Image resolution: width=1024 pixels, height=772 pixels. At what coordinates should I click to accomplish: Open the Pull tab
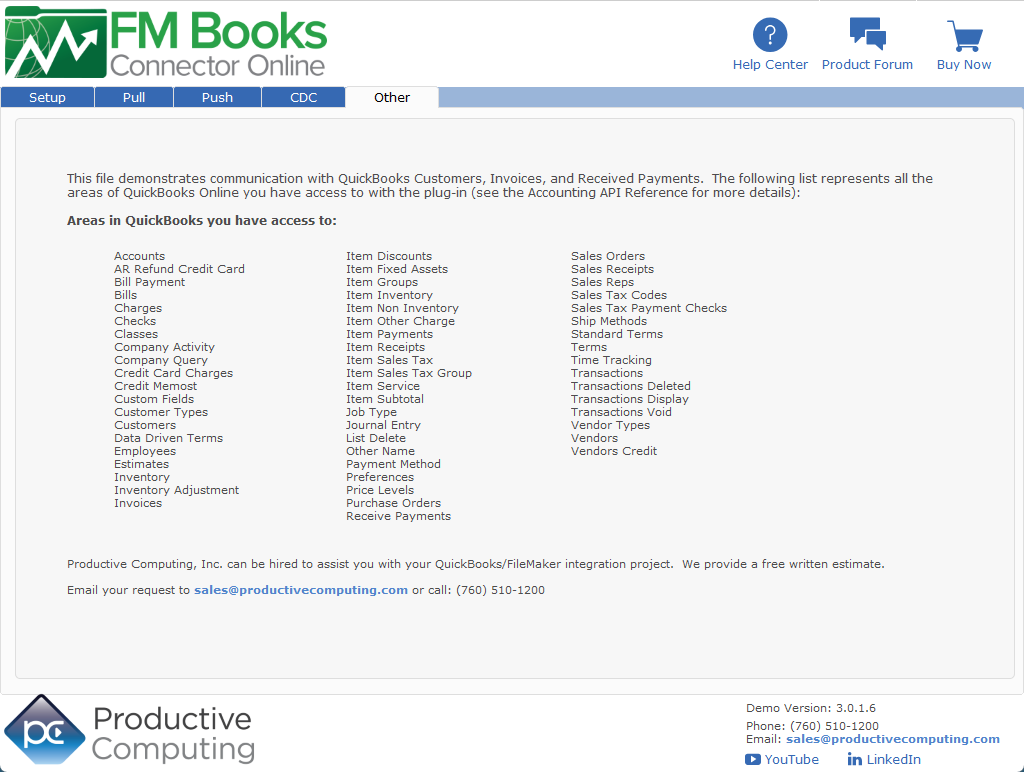(134, 97)
